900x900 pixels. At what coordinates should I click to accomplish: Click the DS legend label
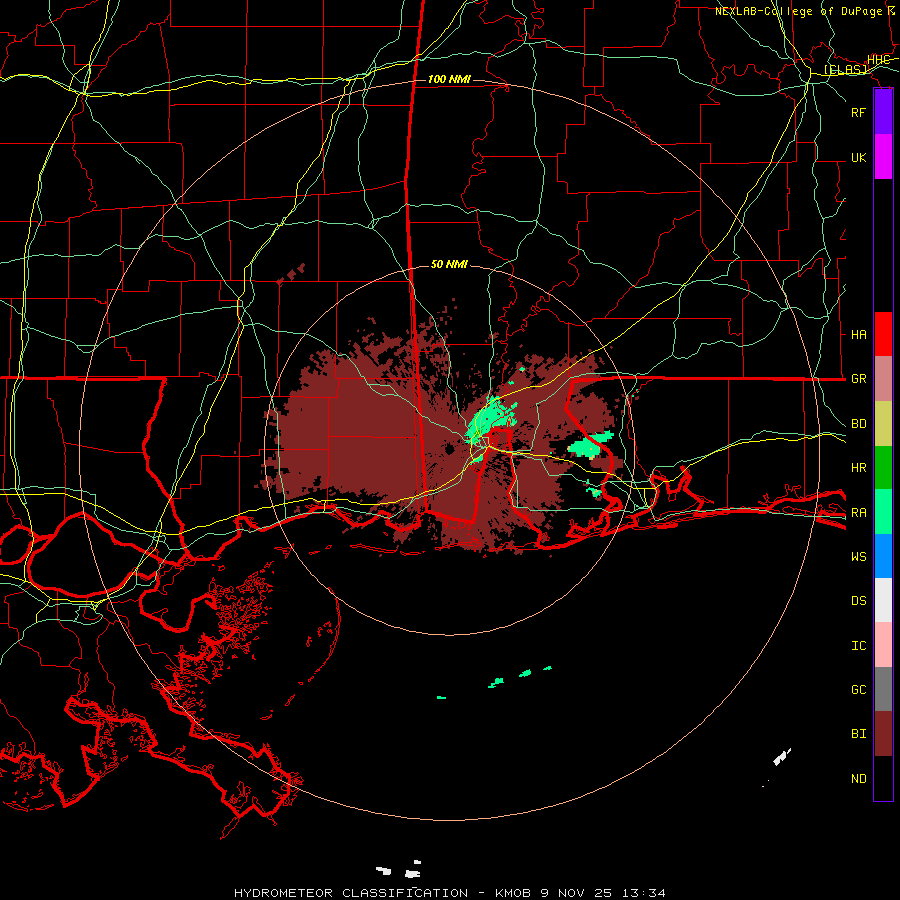click(858, 601)
